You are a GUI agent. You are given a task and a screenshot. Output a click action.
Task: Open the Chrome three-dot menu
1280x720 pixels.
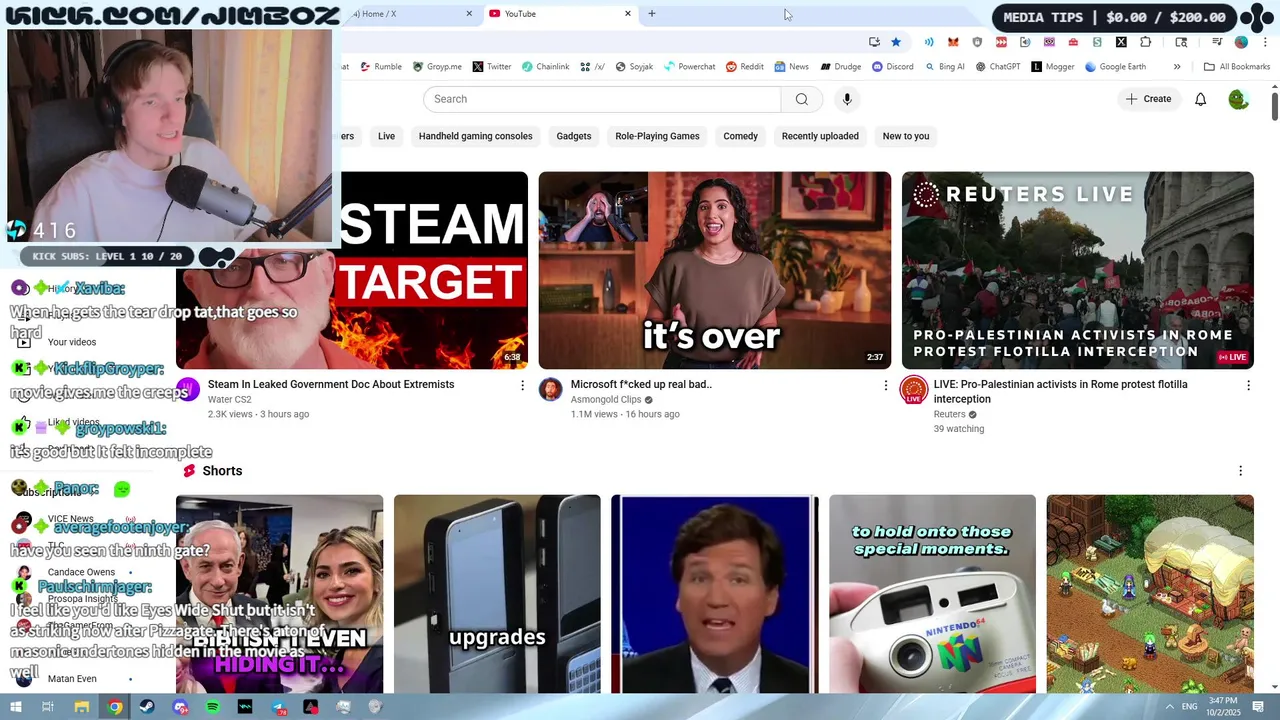pyautogui.click(x=1265, y=42)
